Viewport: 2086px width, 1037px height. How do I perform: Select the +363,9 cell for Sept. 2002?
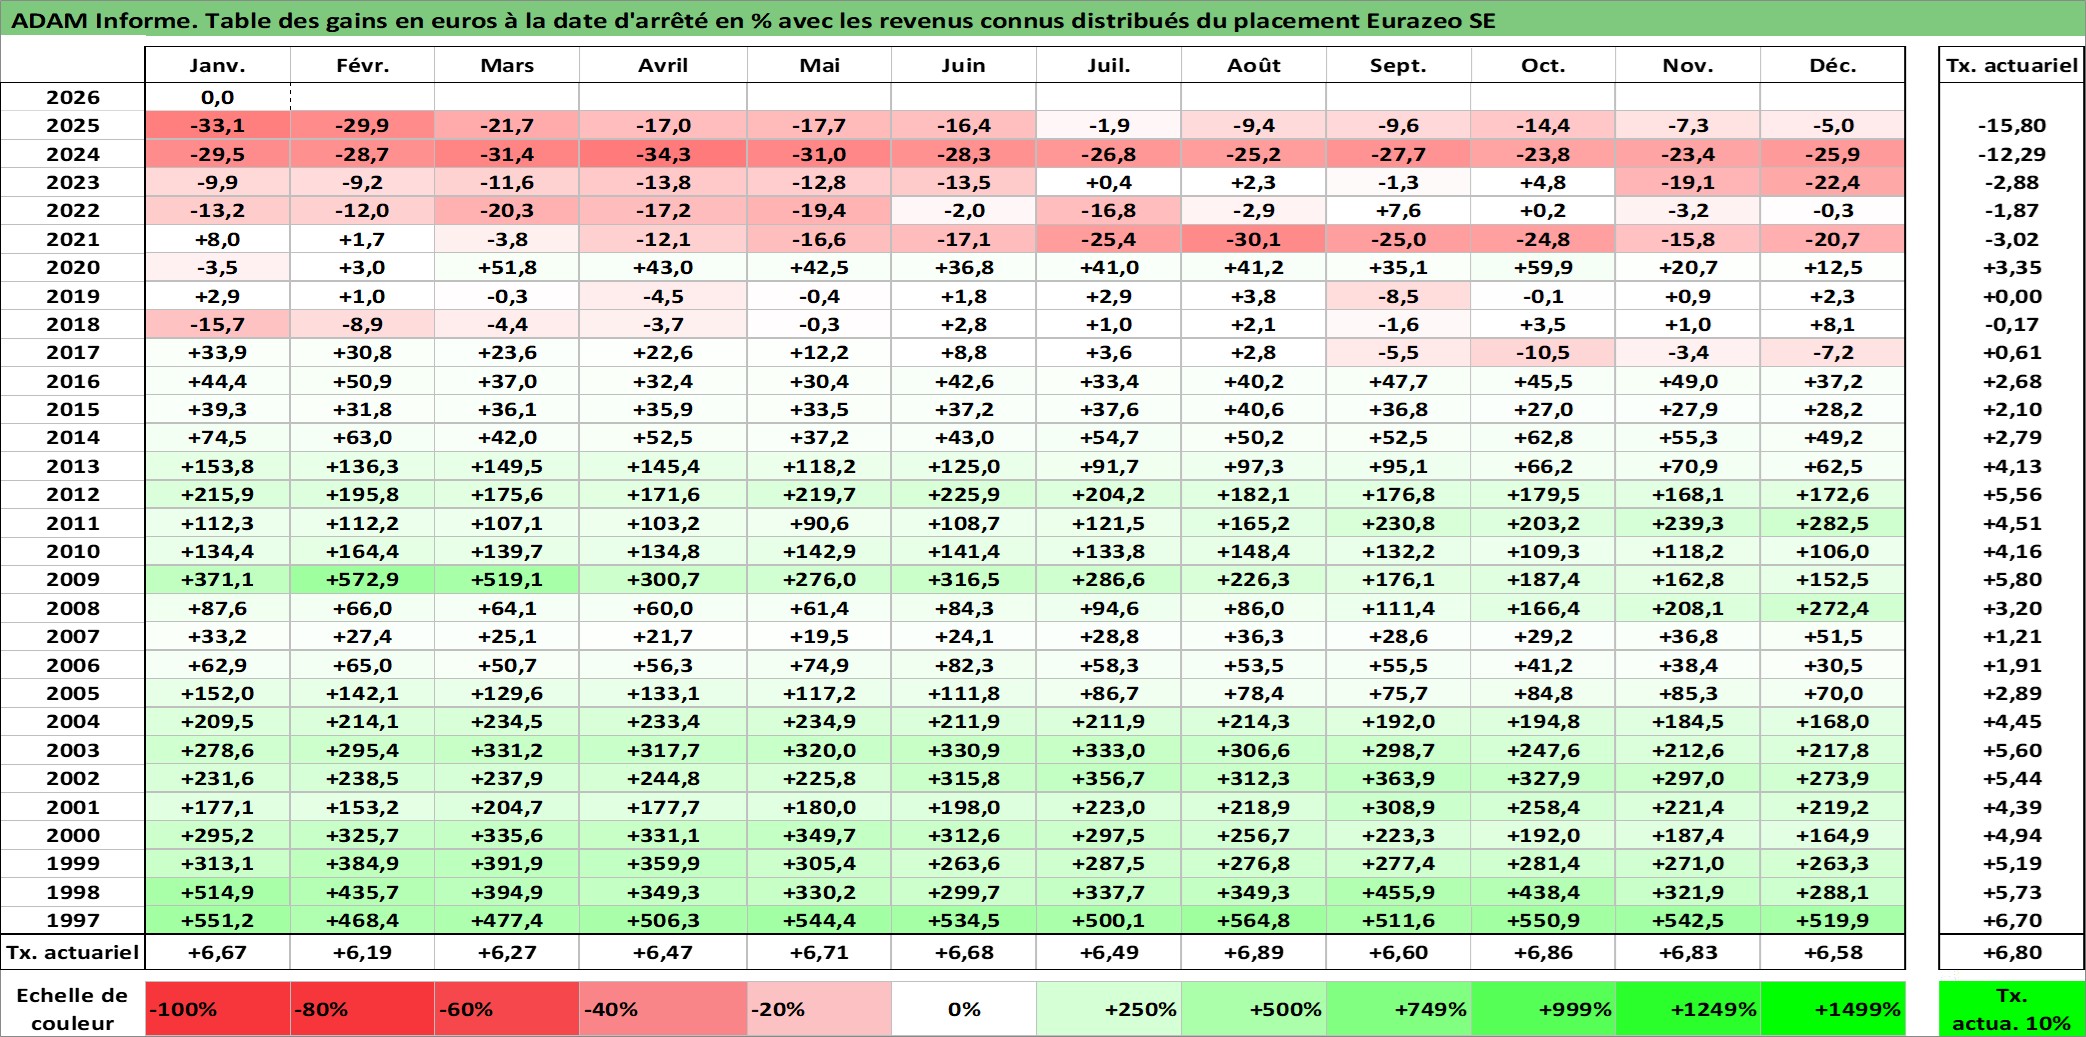1399,778
